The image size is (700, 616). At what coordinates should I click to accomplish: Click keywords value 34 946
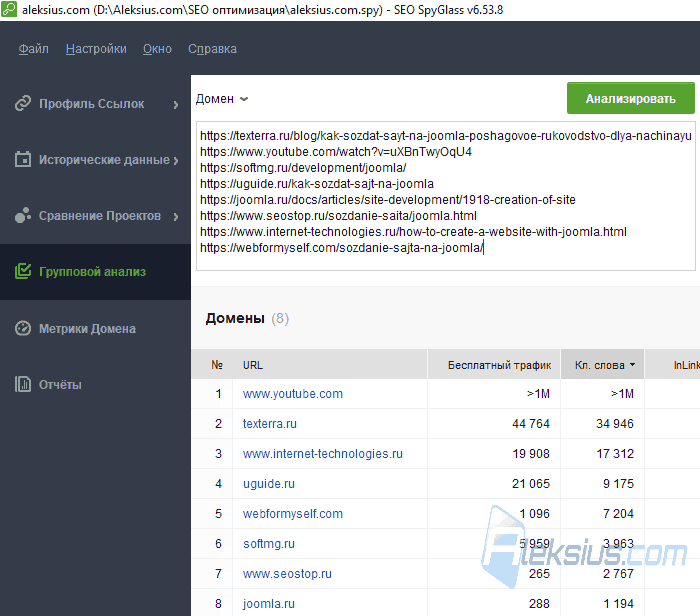(x=615, y=424)
